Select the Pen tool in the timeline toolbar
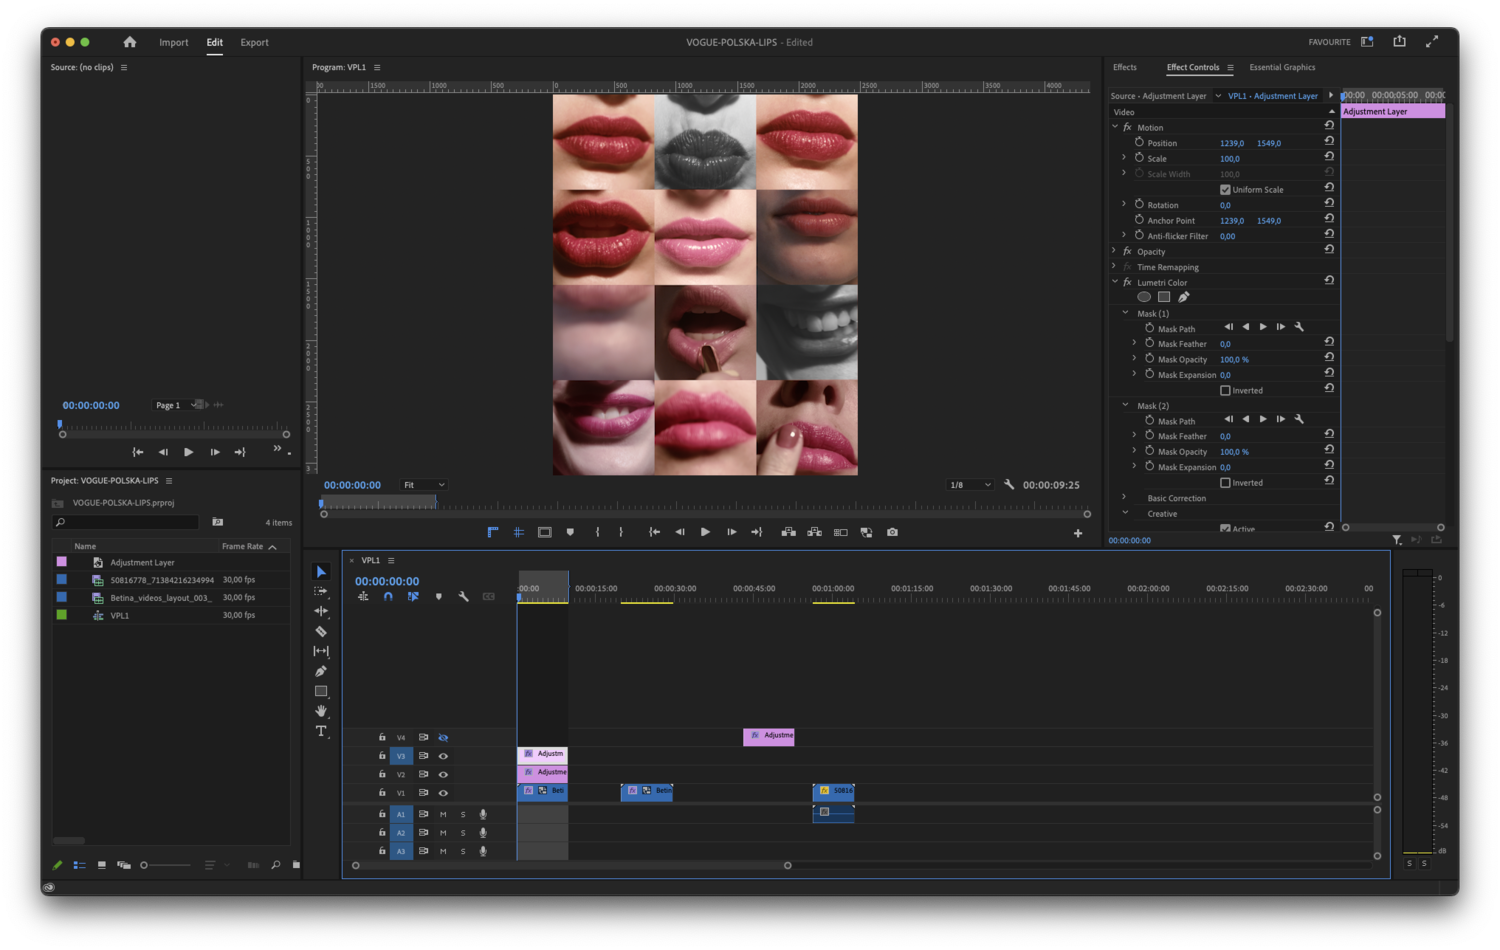 [321, 671]
